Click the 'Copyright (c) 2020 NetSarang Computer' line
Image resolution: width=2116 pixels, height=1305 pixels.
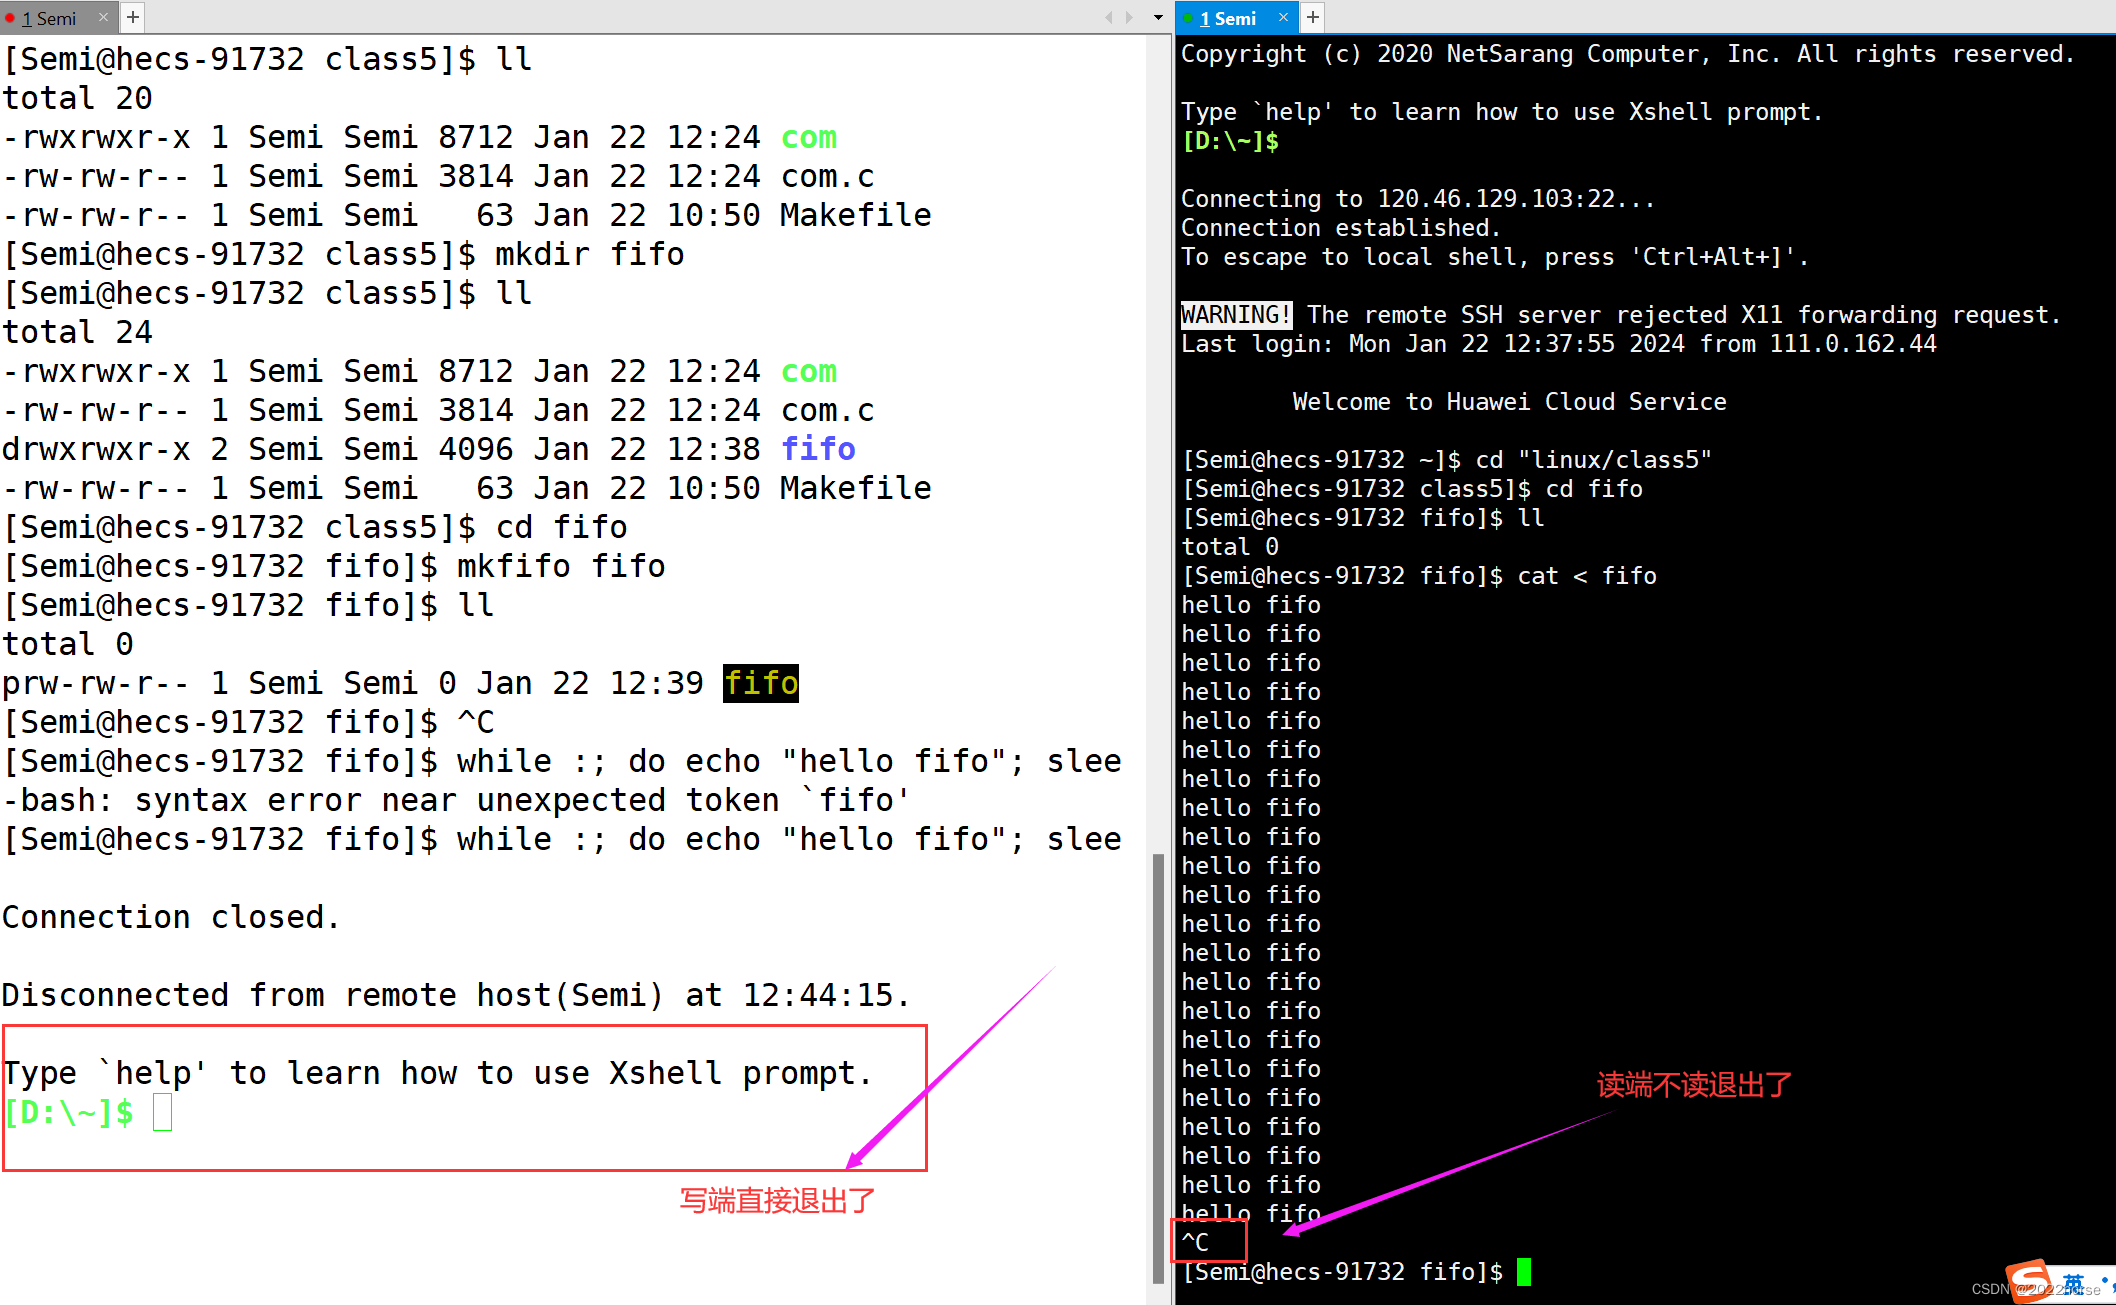point(1628,54)
